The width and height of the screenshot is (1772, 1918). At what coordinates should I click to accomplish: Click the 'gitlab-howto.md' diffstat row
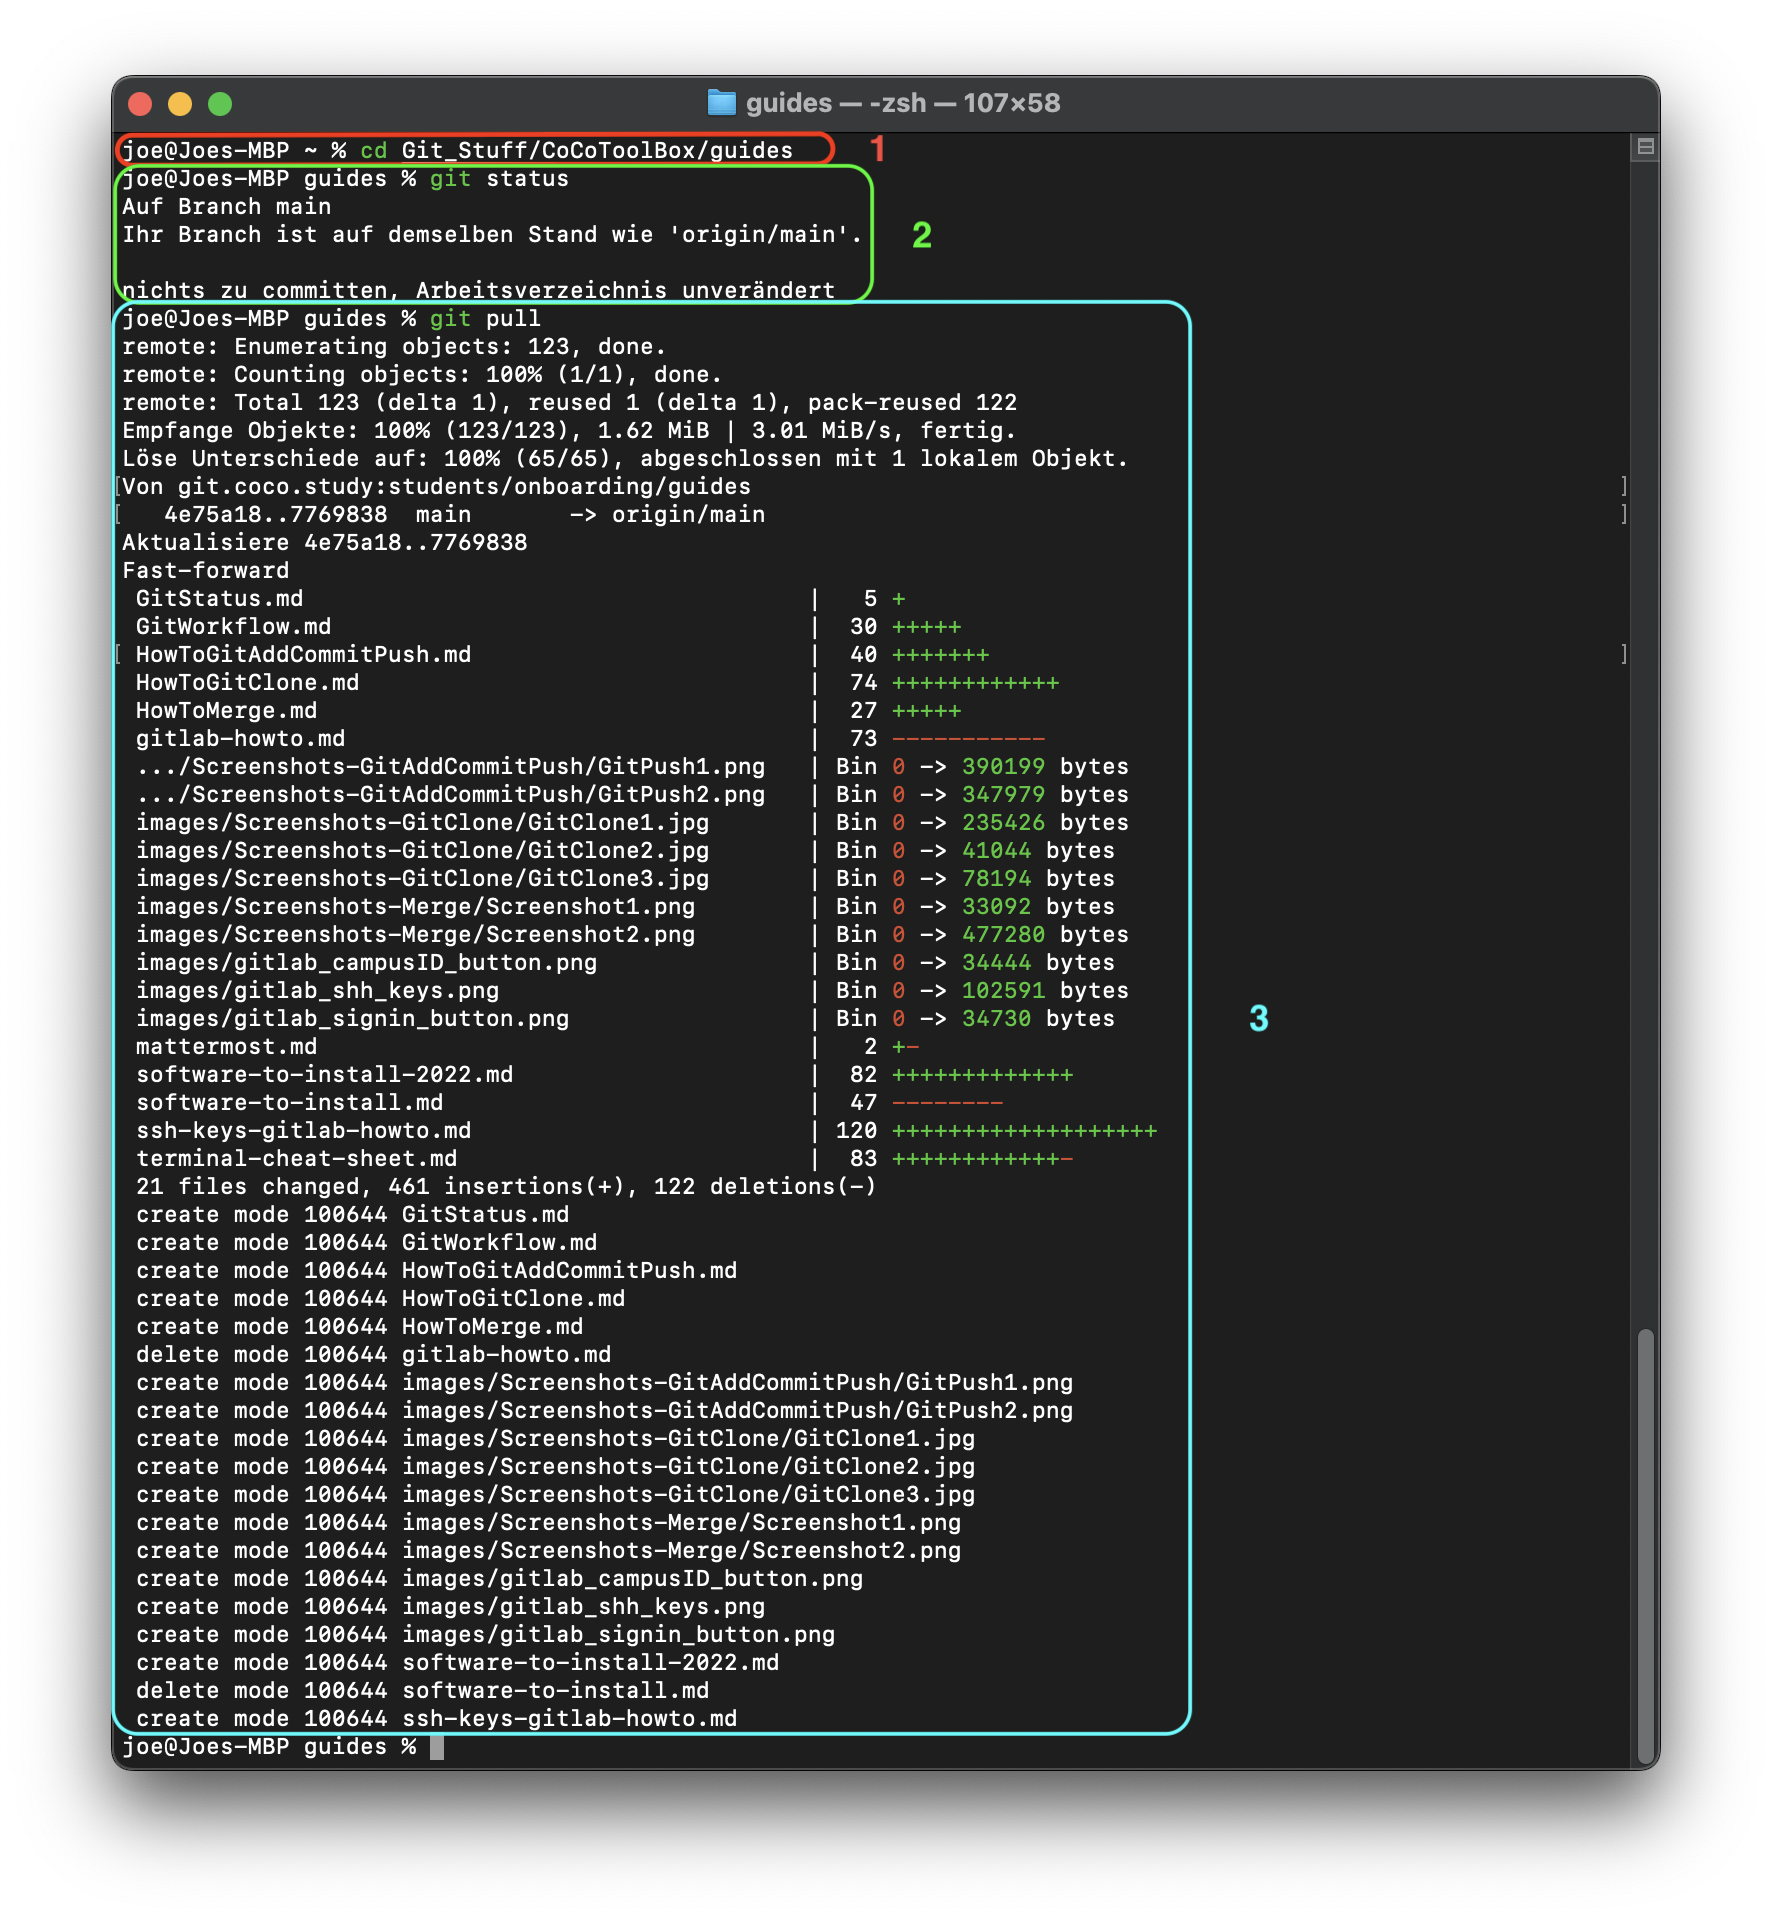(x=590, y=738)
